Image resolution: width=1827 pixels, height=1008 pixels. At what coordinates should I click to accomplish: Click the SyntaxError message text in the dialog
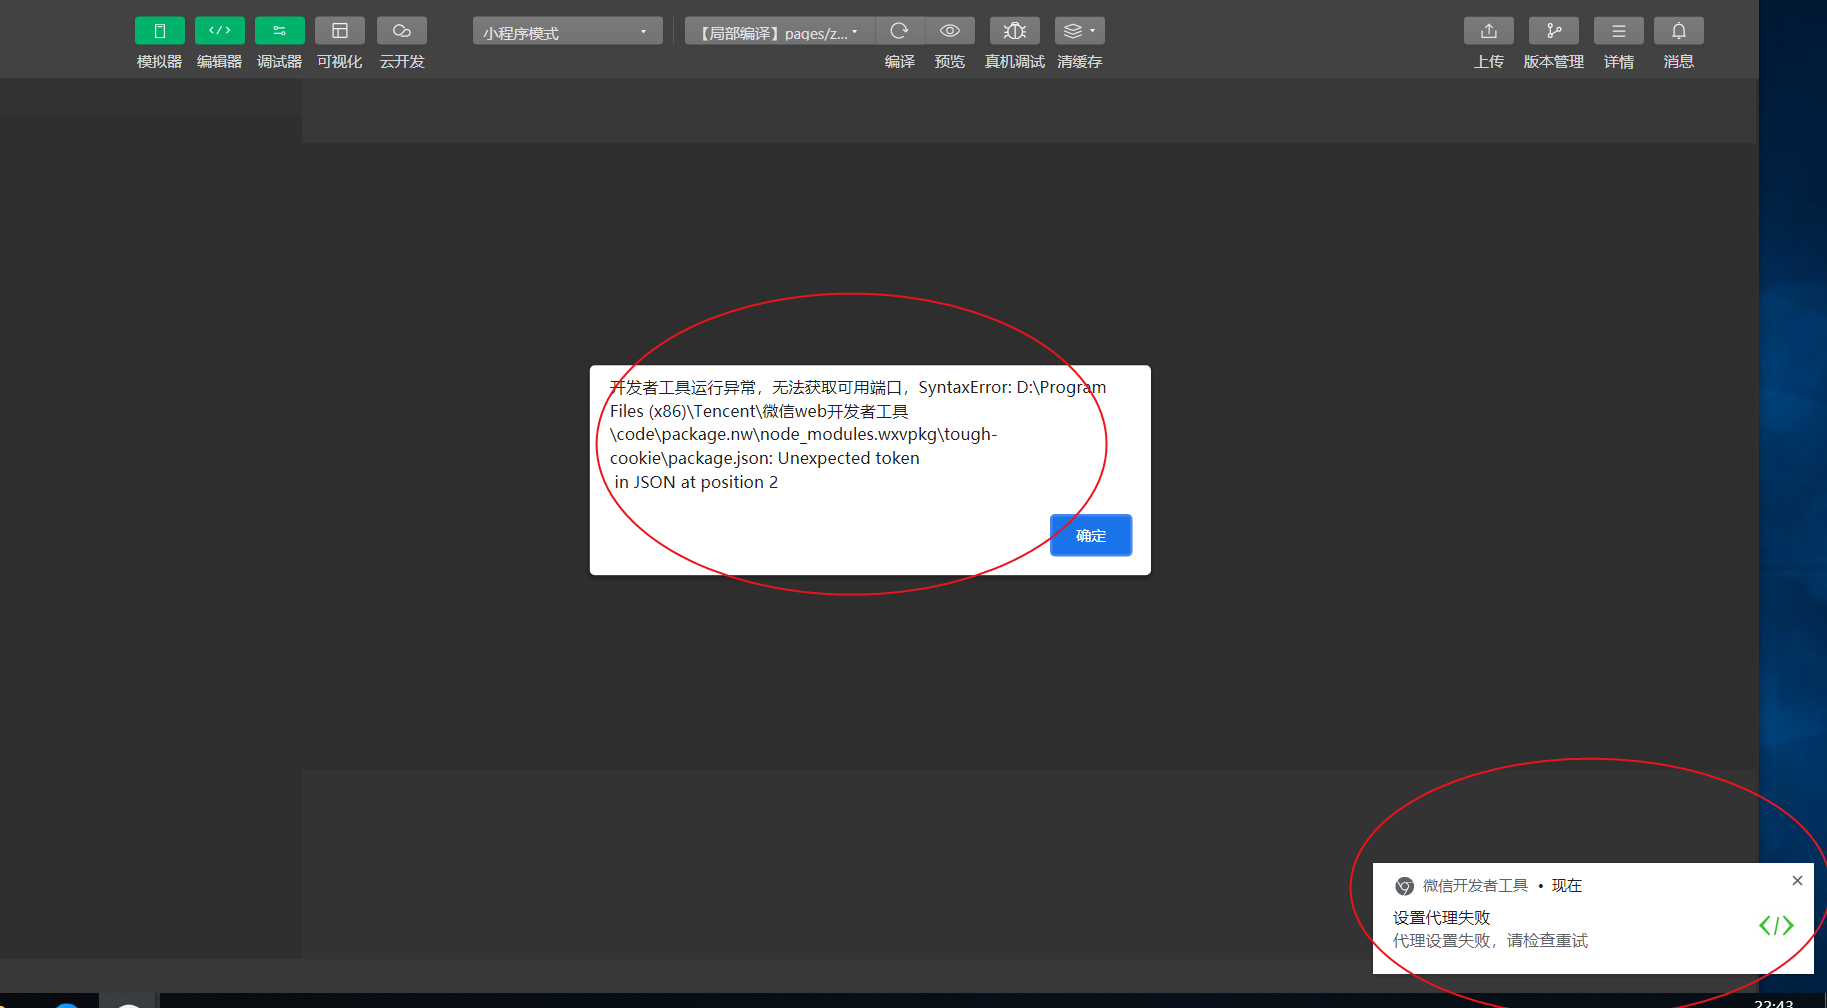[x=858, y=435]
